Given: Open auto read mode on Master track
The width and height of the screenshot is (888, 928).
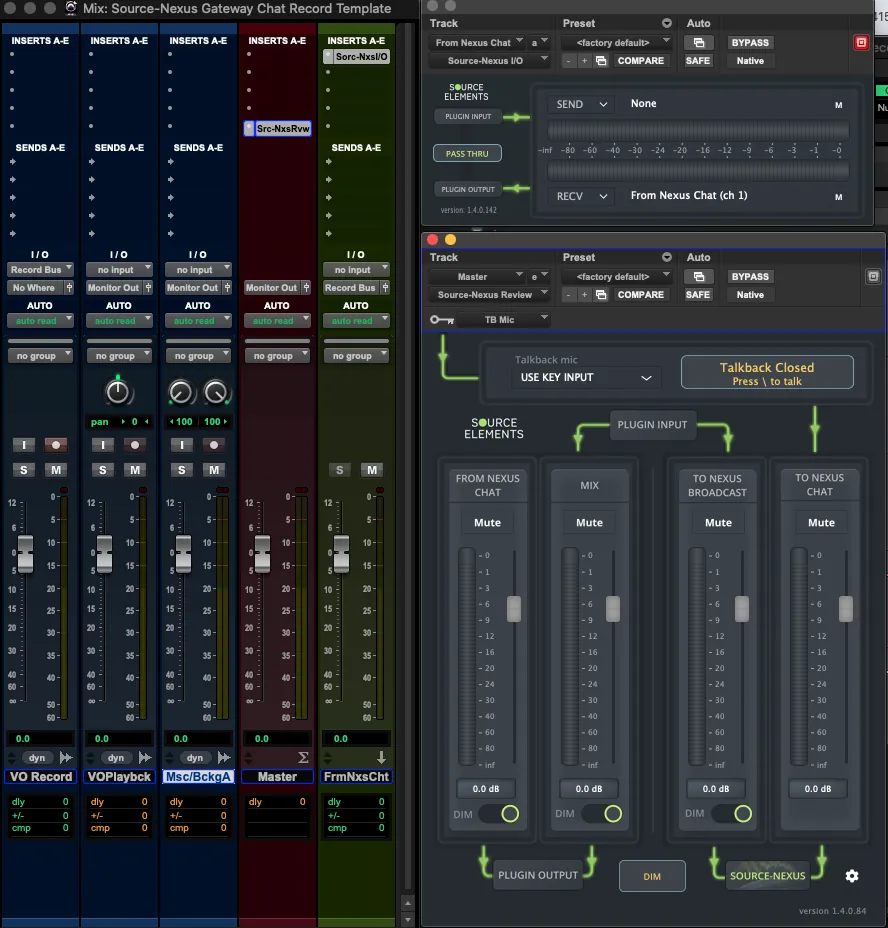Looking at the screenshot, I should [x=277, y=321].
